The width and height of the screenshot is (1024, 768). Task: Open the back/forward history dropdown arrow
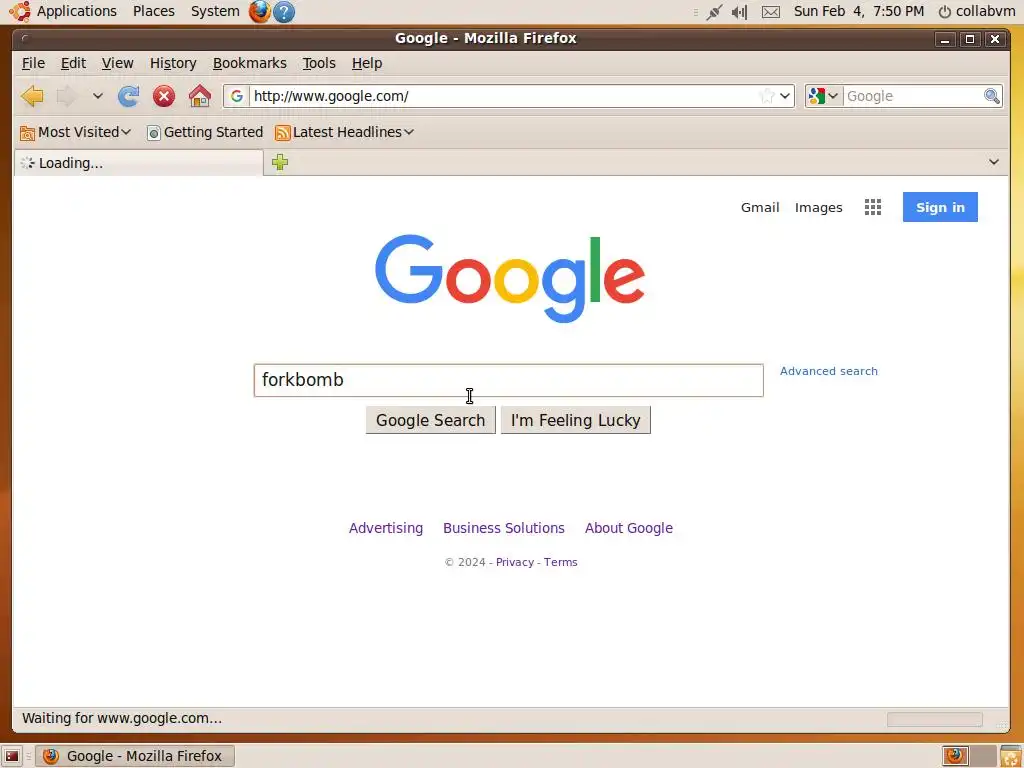tap(97, 96)
